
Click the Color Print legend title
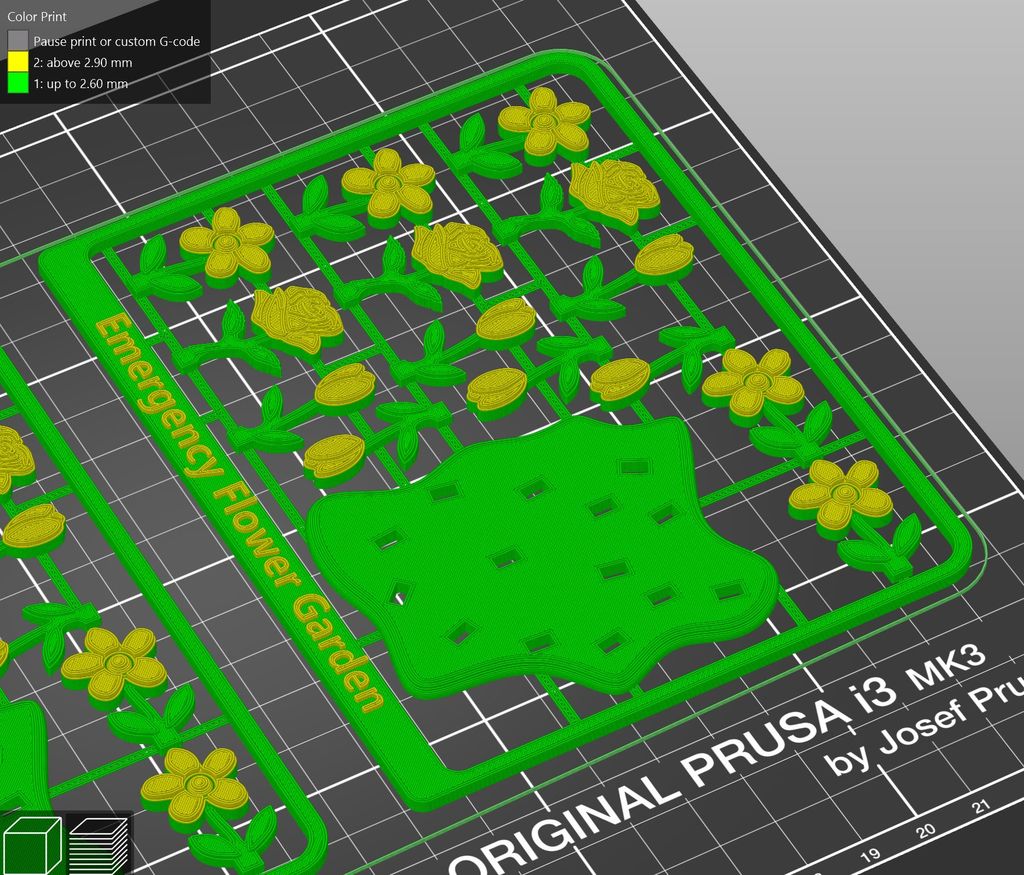click(x=36, y=16)
